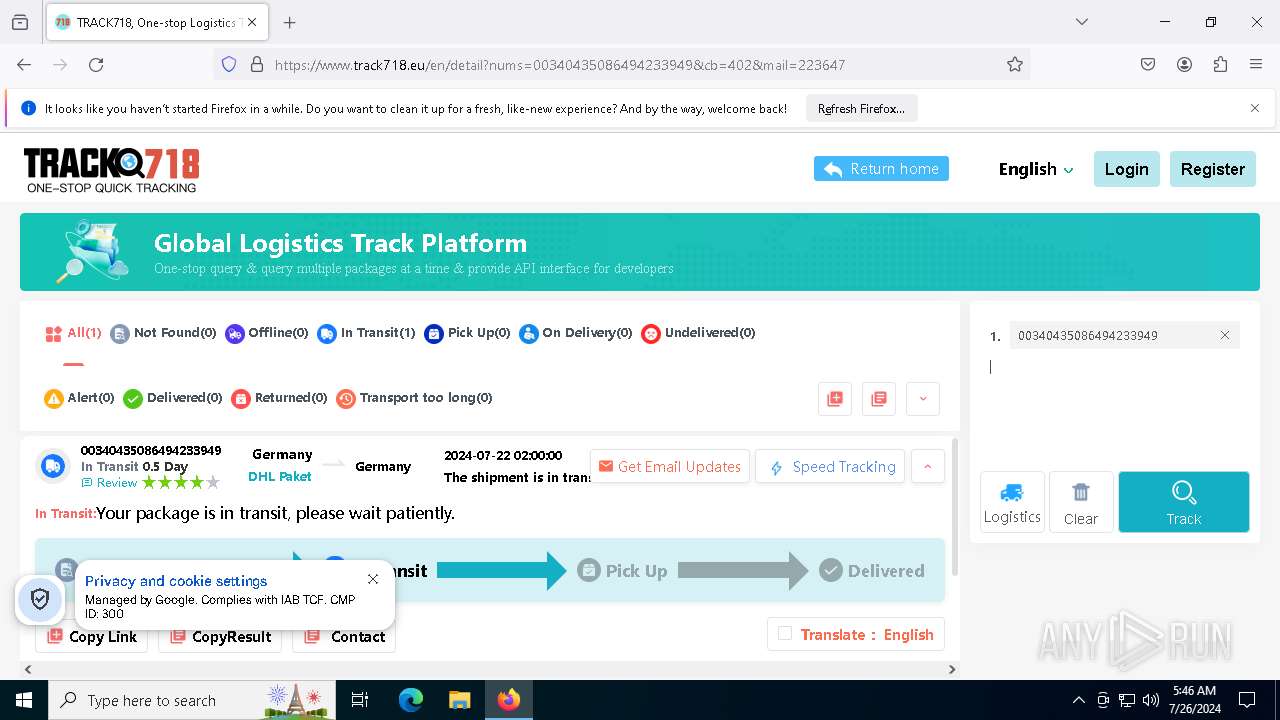1280x720 pixels.
Task: Dismiss the Firefox refresh notification bar
Action: tap(1255, 108)
